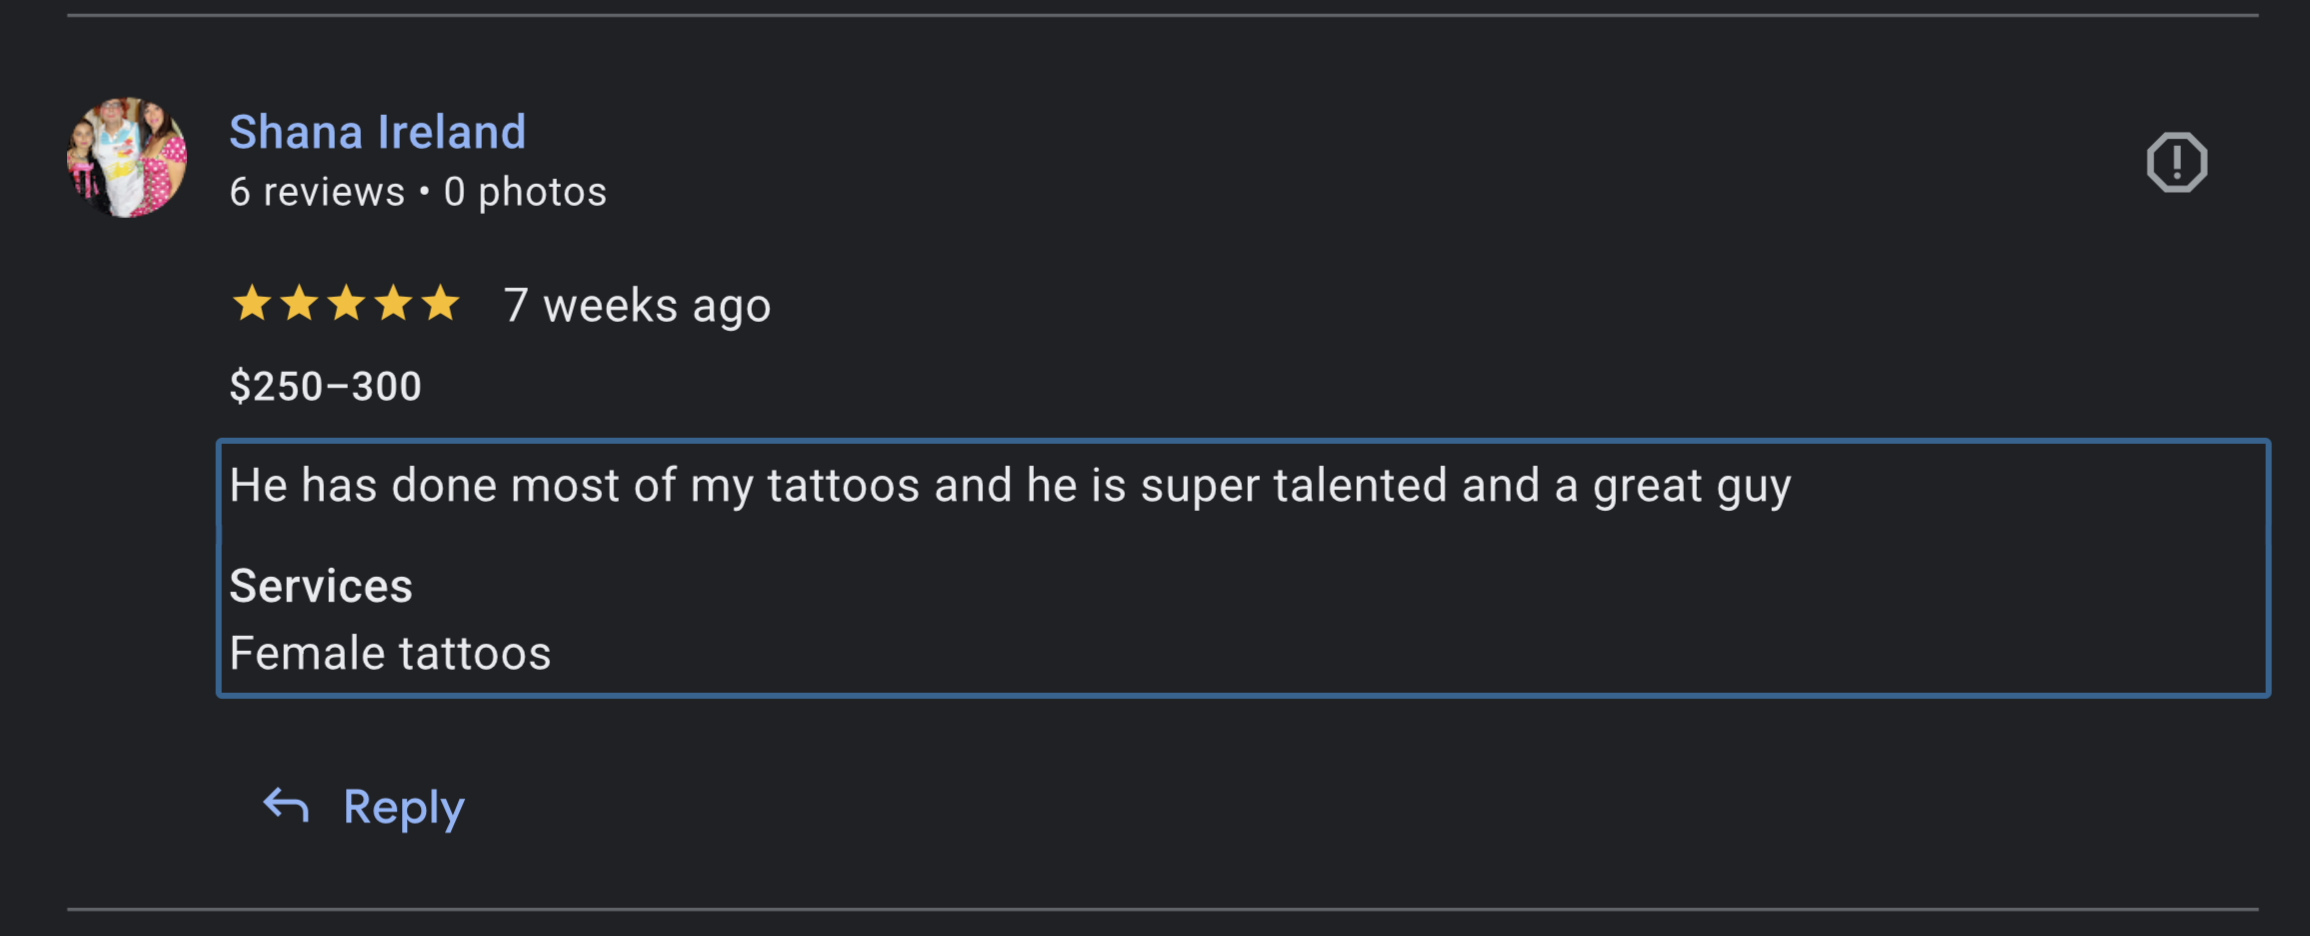Click the Services heading in review
This screenshot has width=2310, height=936.
[x=321, y=586]
